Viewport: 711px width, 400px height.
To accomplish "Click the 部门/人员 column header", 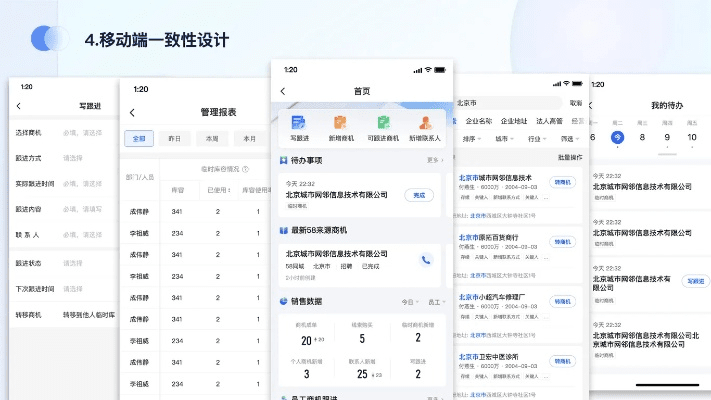I will point(140,177).
